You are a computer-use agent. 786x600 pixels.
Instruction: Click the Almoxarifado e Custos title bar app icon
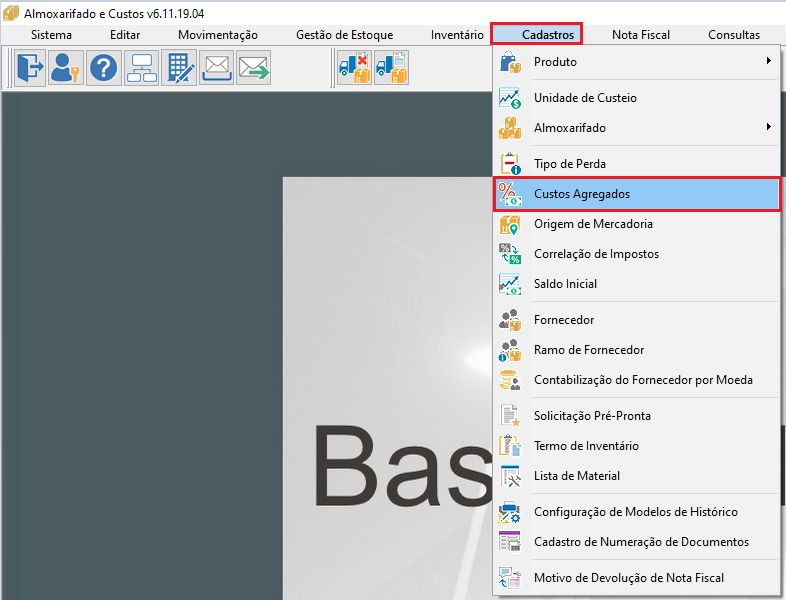pos(11,14)
